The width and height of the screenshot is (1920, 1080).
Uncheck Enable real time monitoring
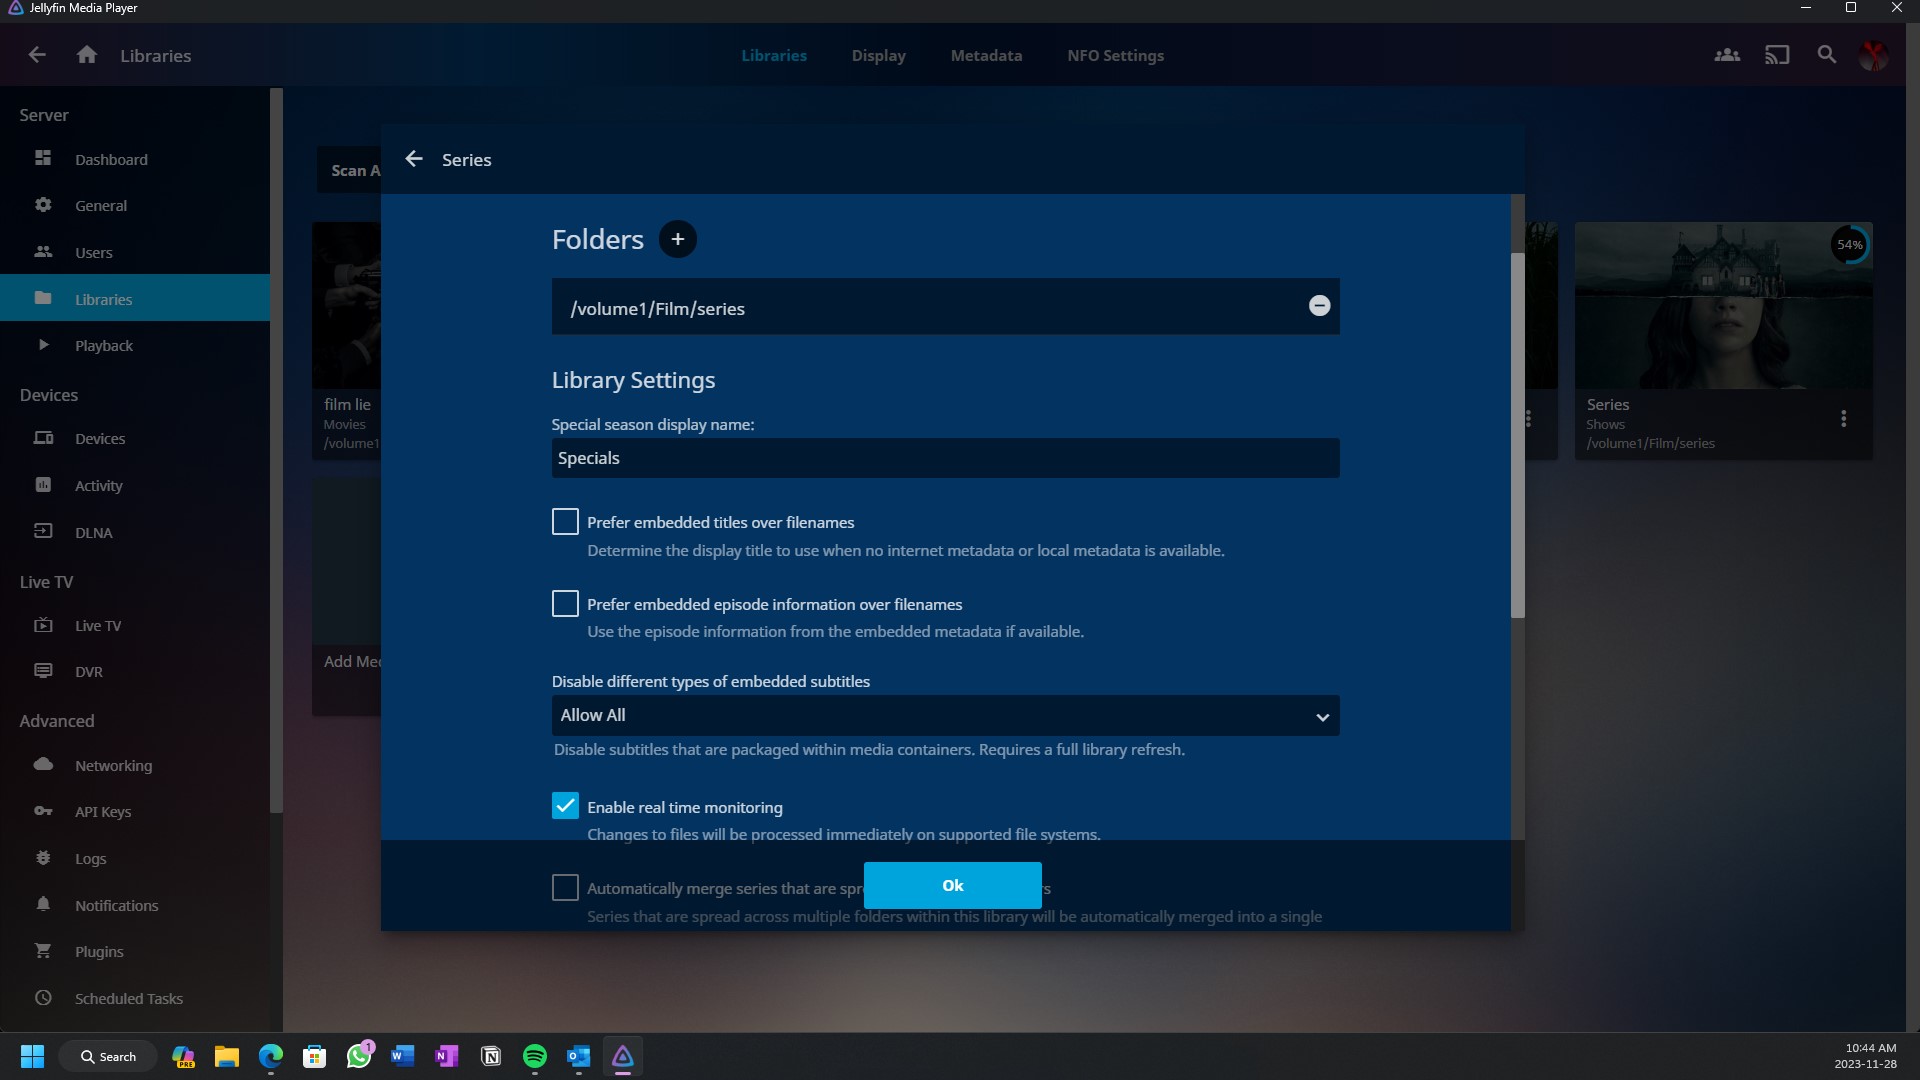(565, 806)
